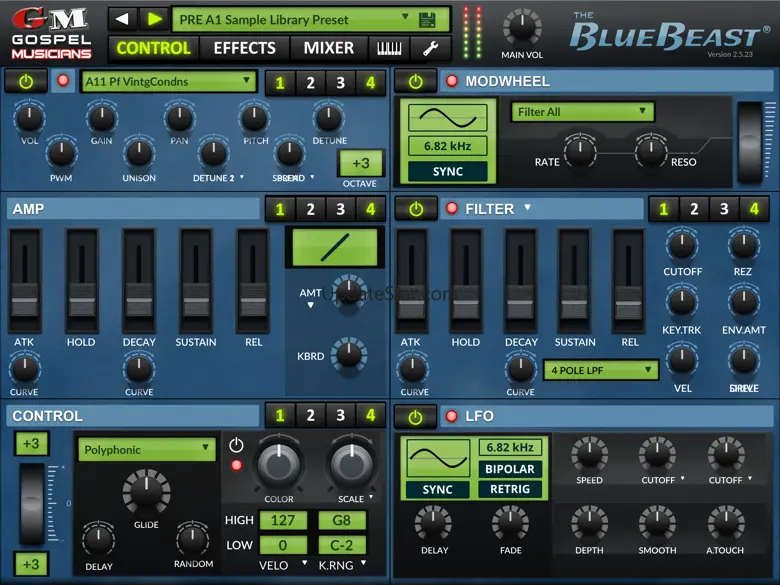Screen dimensions: 780x585
Task: Click the red record dot beside MODWHEEL
Action: click(x=452, y=81)
